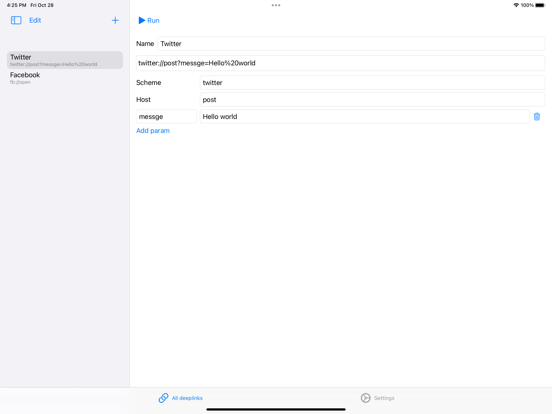Toggle the sidebar visibility icon

[16, 20]
